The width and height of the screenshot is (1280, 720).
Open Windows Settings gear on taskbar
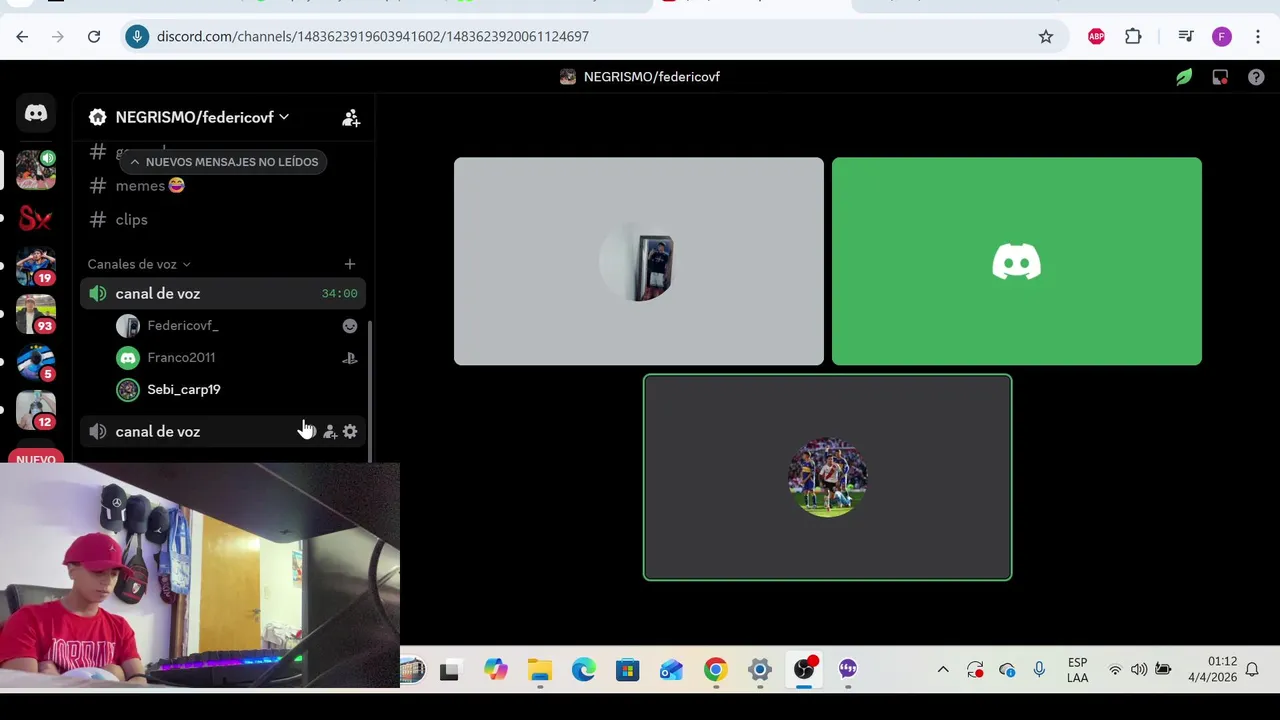pyautogui.click(x=760, y=670)
